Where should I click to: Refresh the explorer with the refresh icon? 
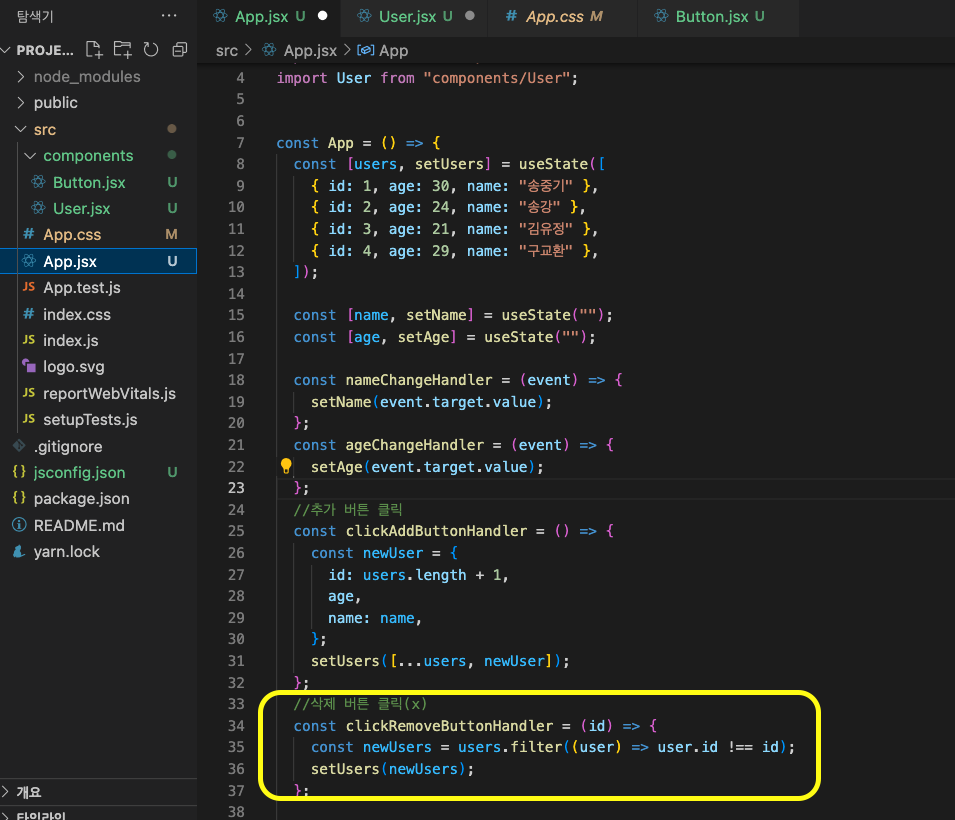click(x=150, y=49)
